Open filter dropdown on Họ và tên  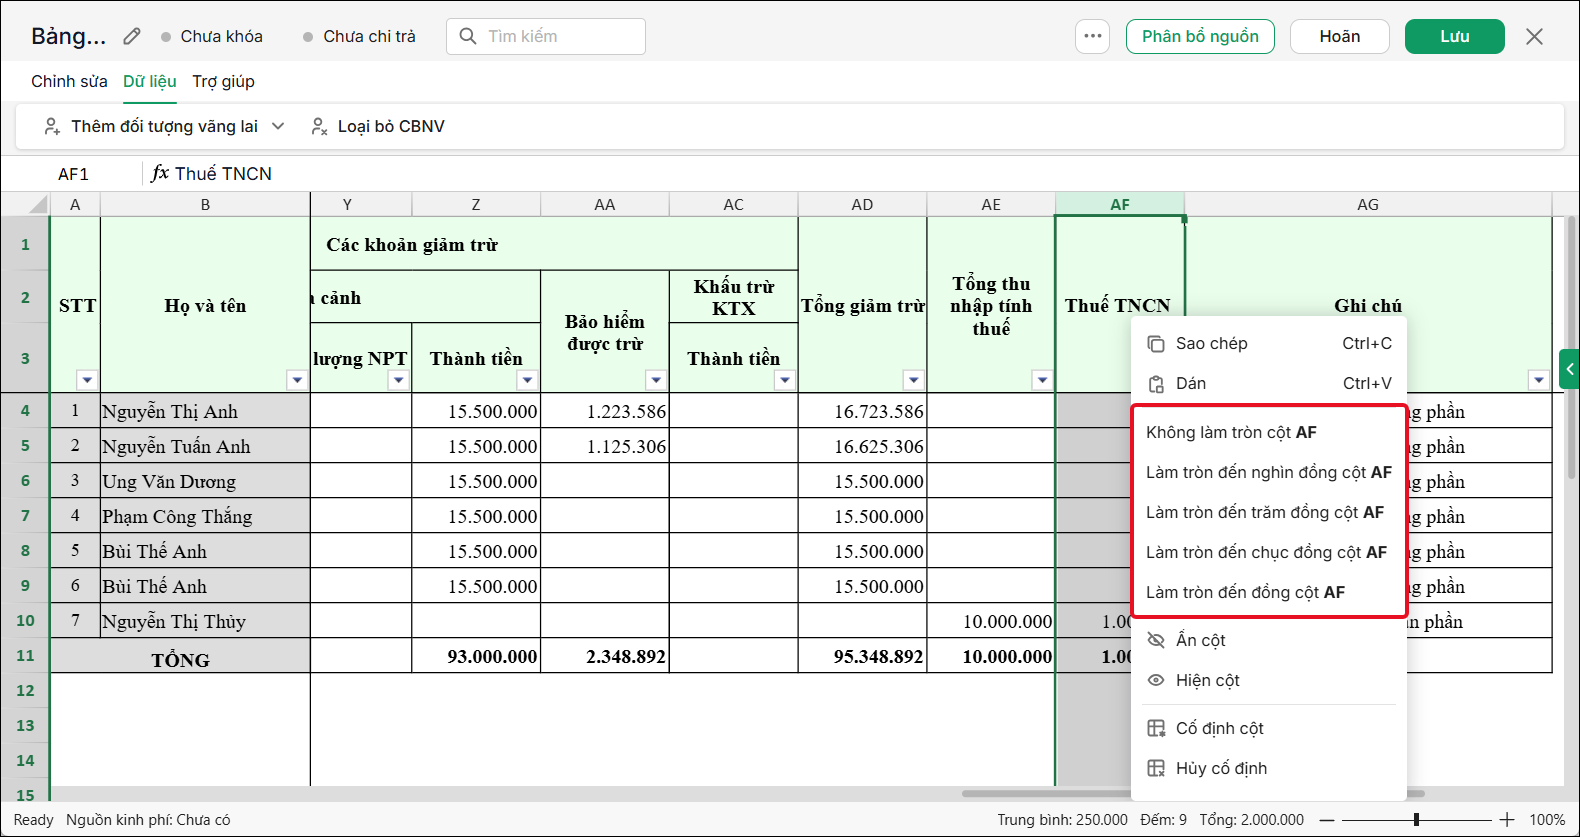[x=296, y=380]
